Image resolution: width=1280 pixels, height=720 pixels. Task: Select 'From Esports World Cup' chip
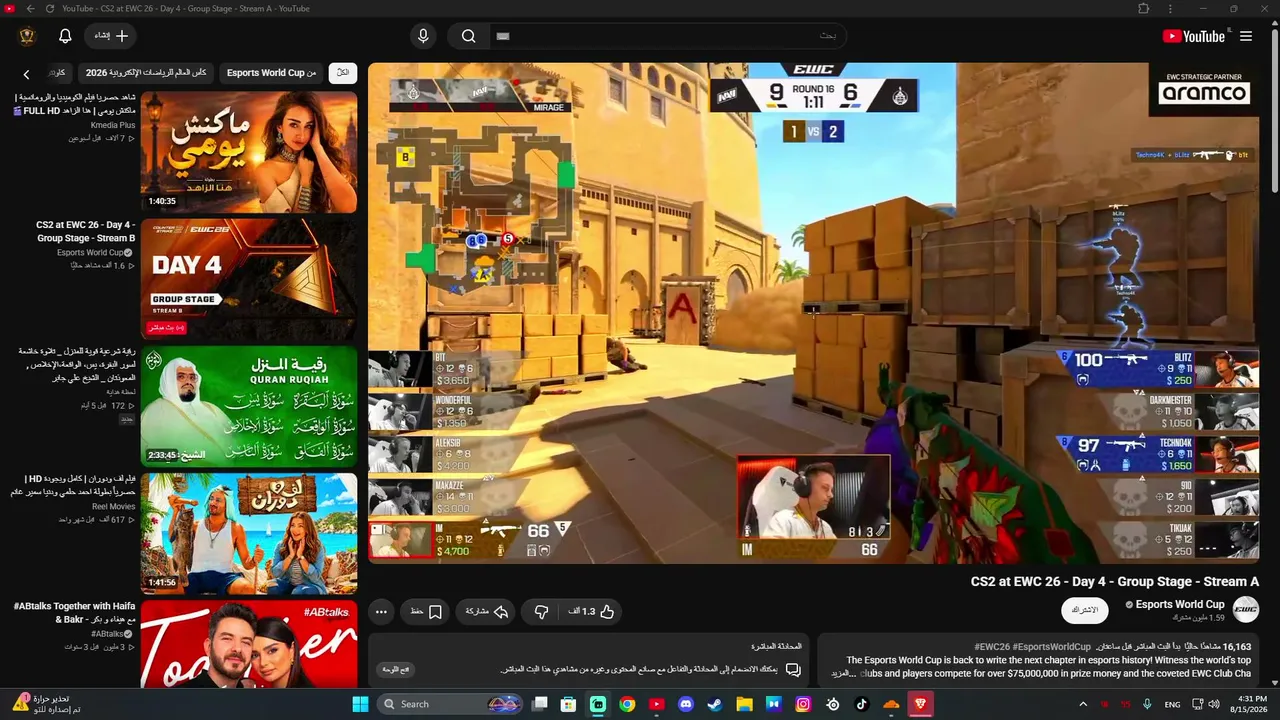(x=271, y=73)
